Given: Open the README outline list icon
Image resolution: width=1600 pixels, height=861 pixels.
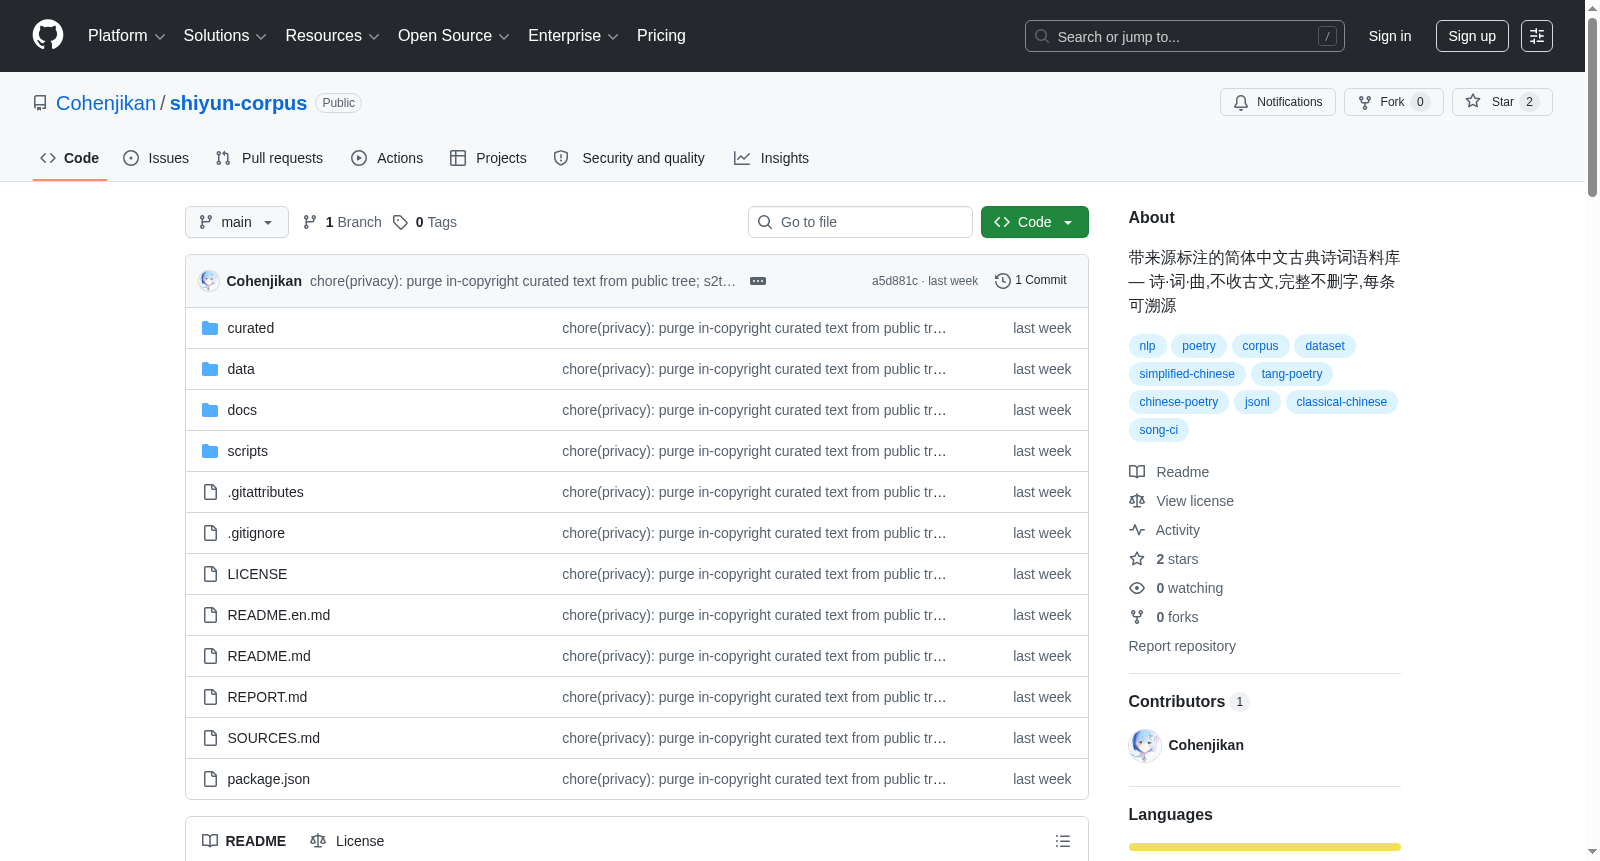Looking at the screenshot, I should pos(1063,841).
